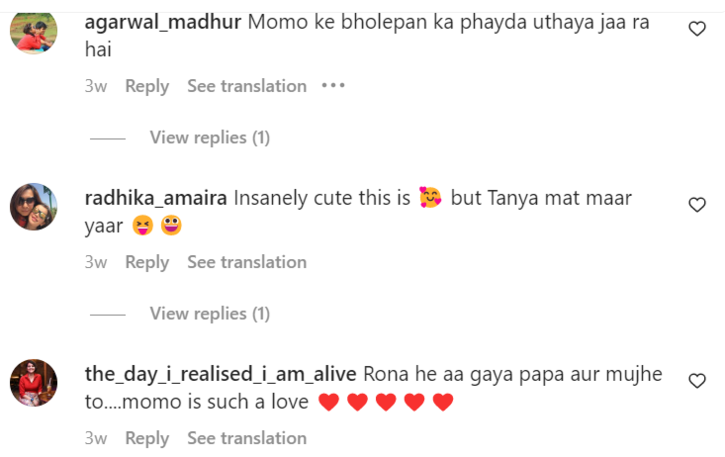
Task: Click the 3w timestamp on agarwal_madhur's comment
Action: [x=96, y=86]
